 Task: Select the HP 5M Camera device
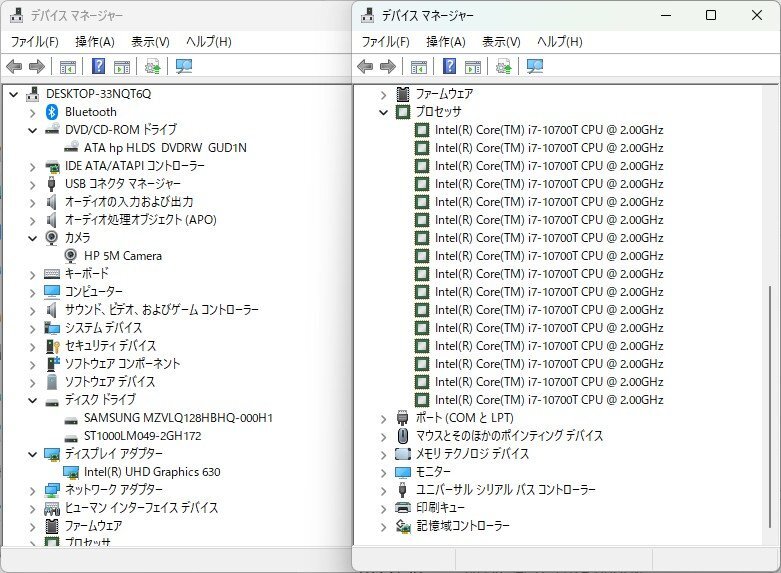(122, 256)
